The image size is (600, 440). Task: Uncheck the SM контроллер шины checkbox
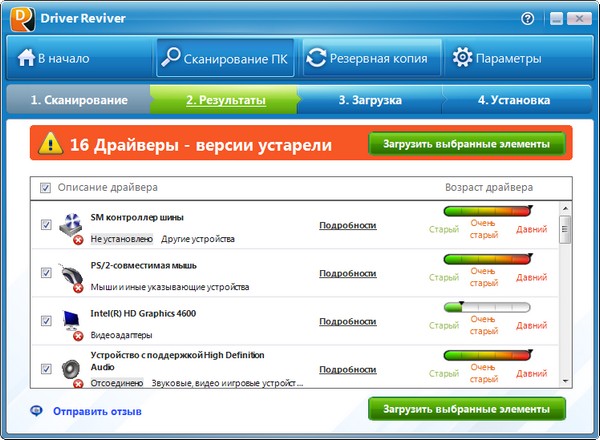[46, 226]
